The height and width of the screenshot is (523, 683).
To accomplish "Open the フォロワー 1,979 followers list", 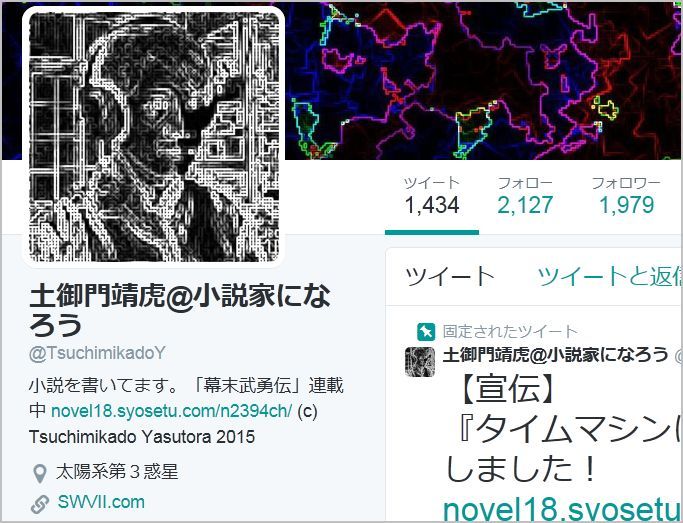I will pos(626,196).
